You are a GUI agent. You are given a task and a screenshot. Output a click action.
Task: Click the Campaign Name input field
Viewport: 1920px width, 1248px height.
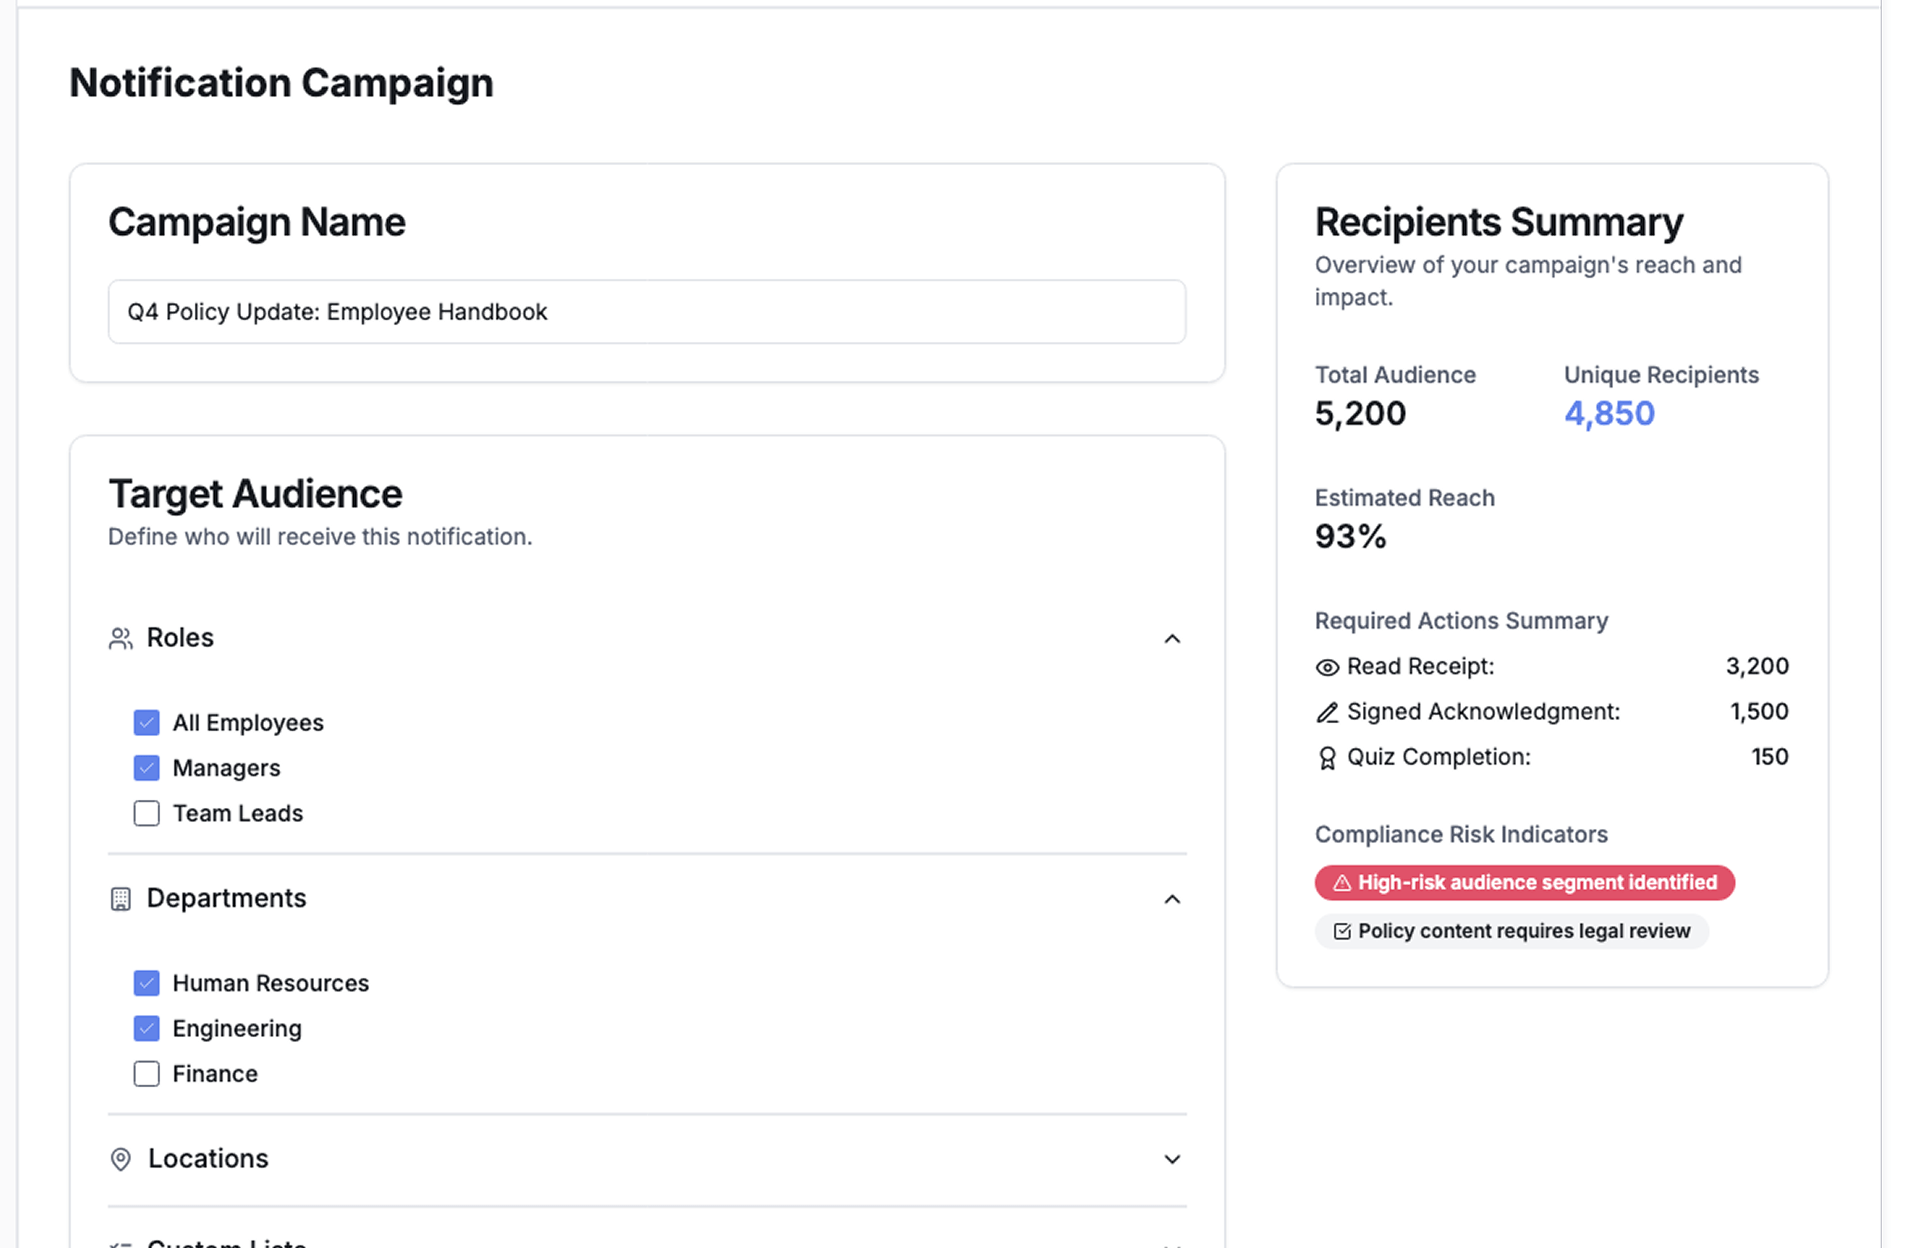[x=646, y=312]
